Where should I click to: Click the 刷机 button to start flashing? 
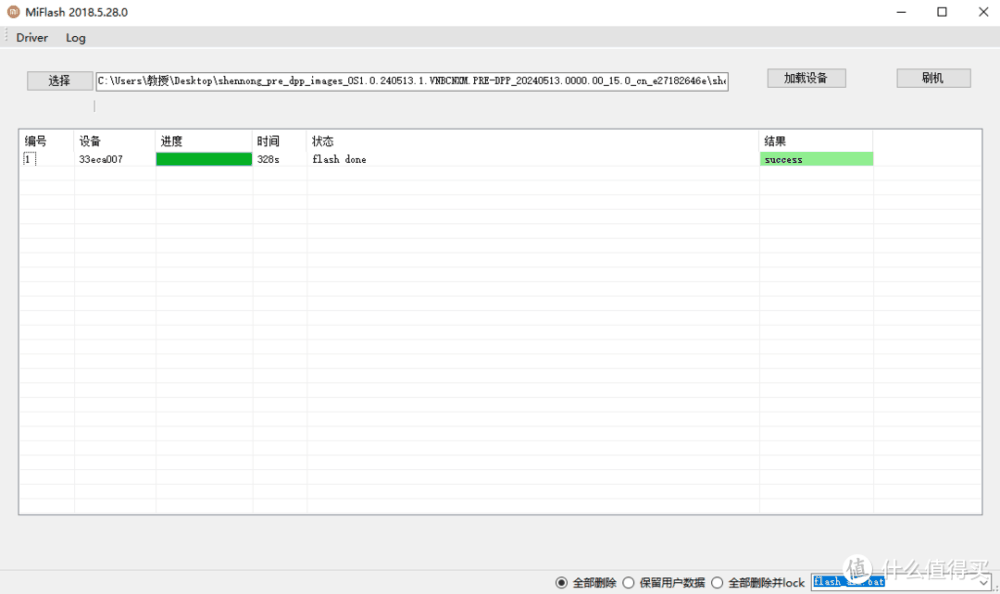point(932,77)
